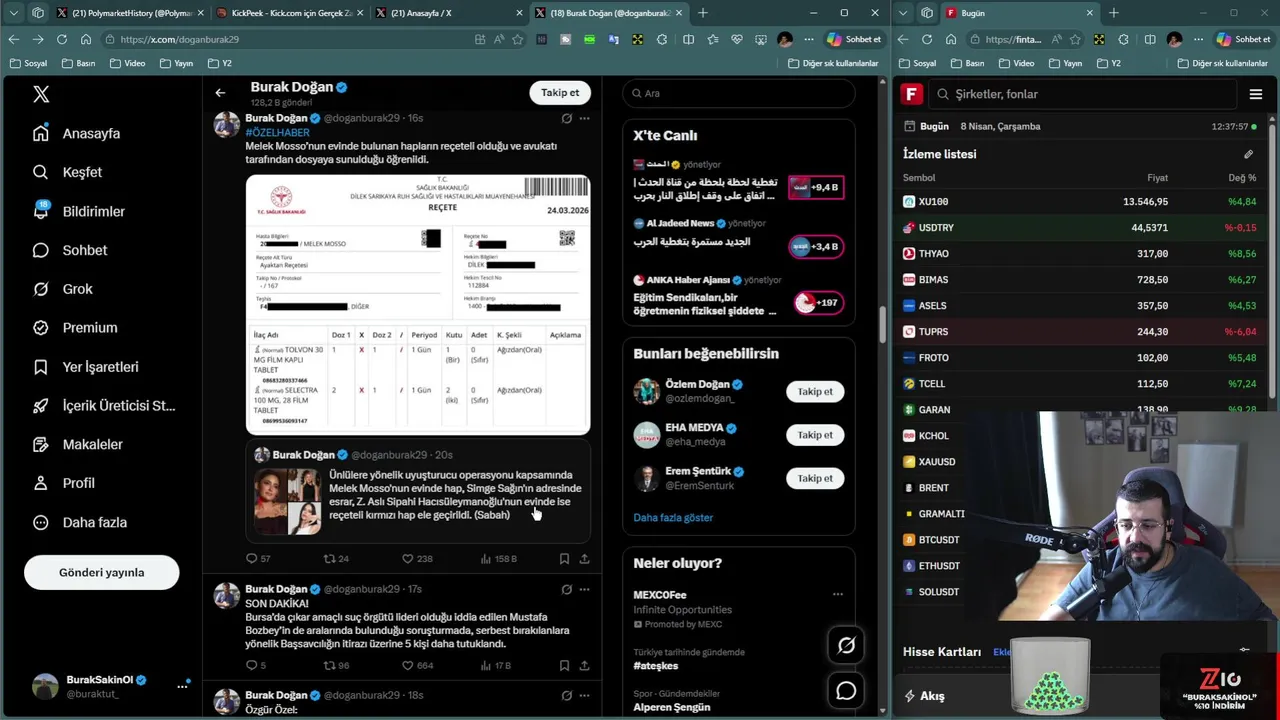Open a new tab in left browser

coord(703,13)
